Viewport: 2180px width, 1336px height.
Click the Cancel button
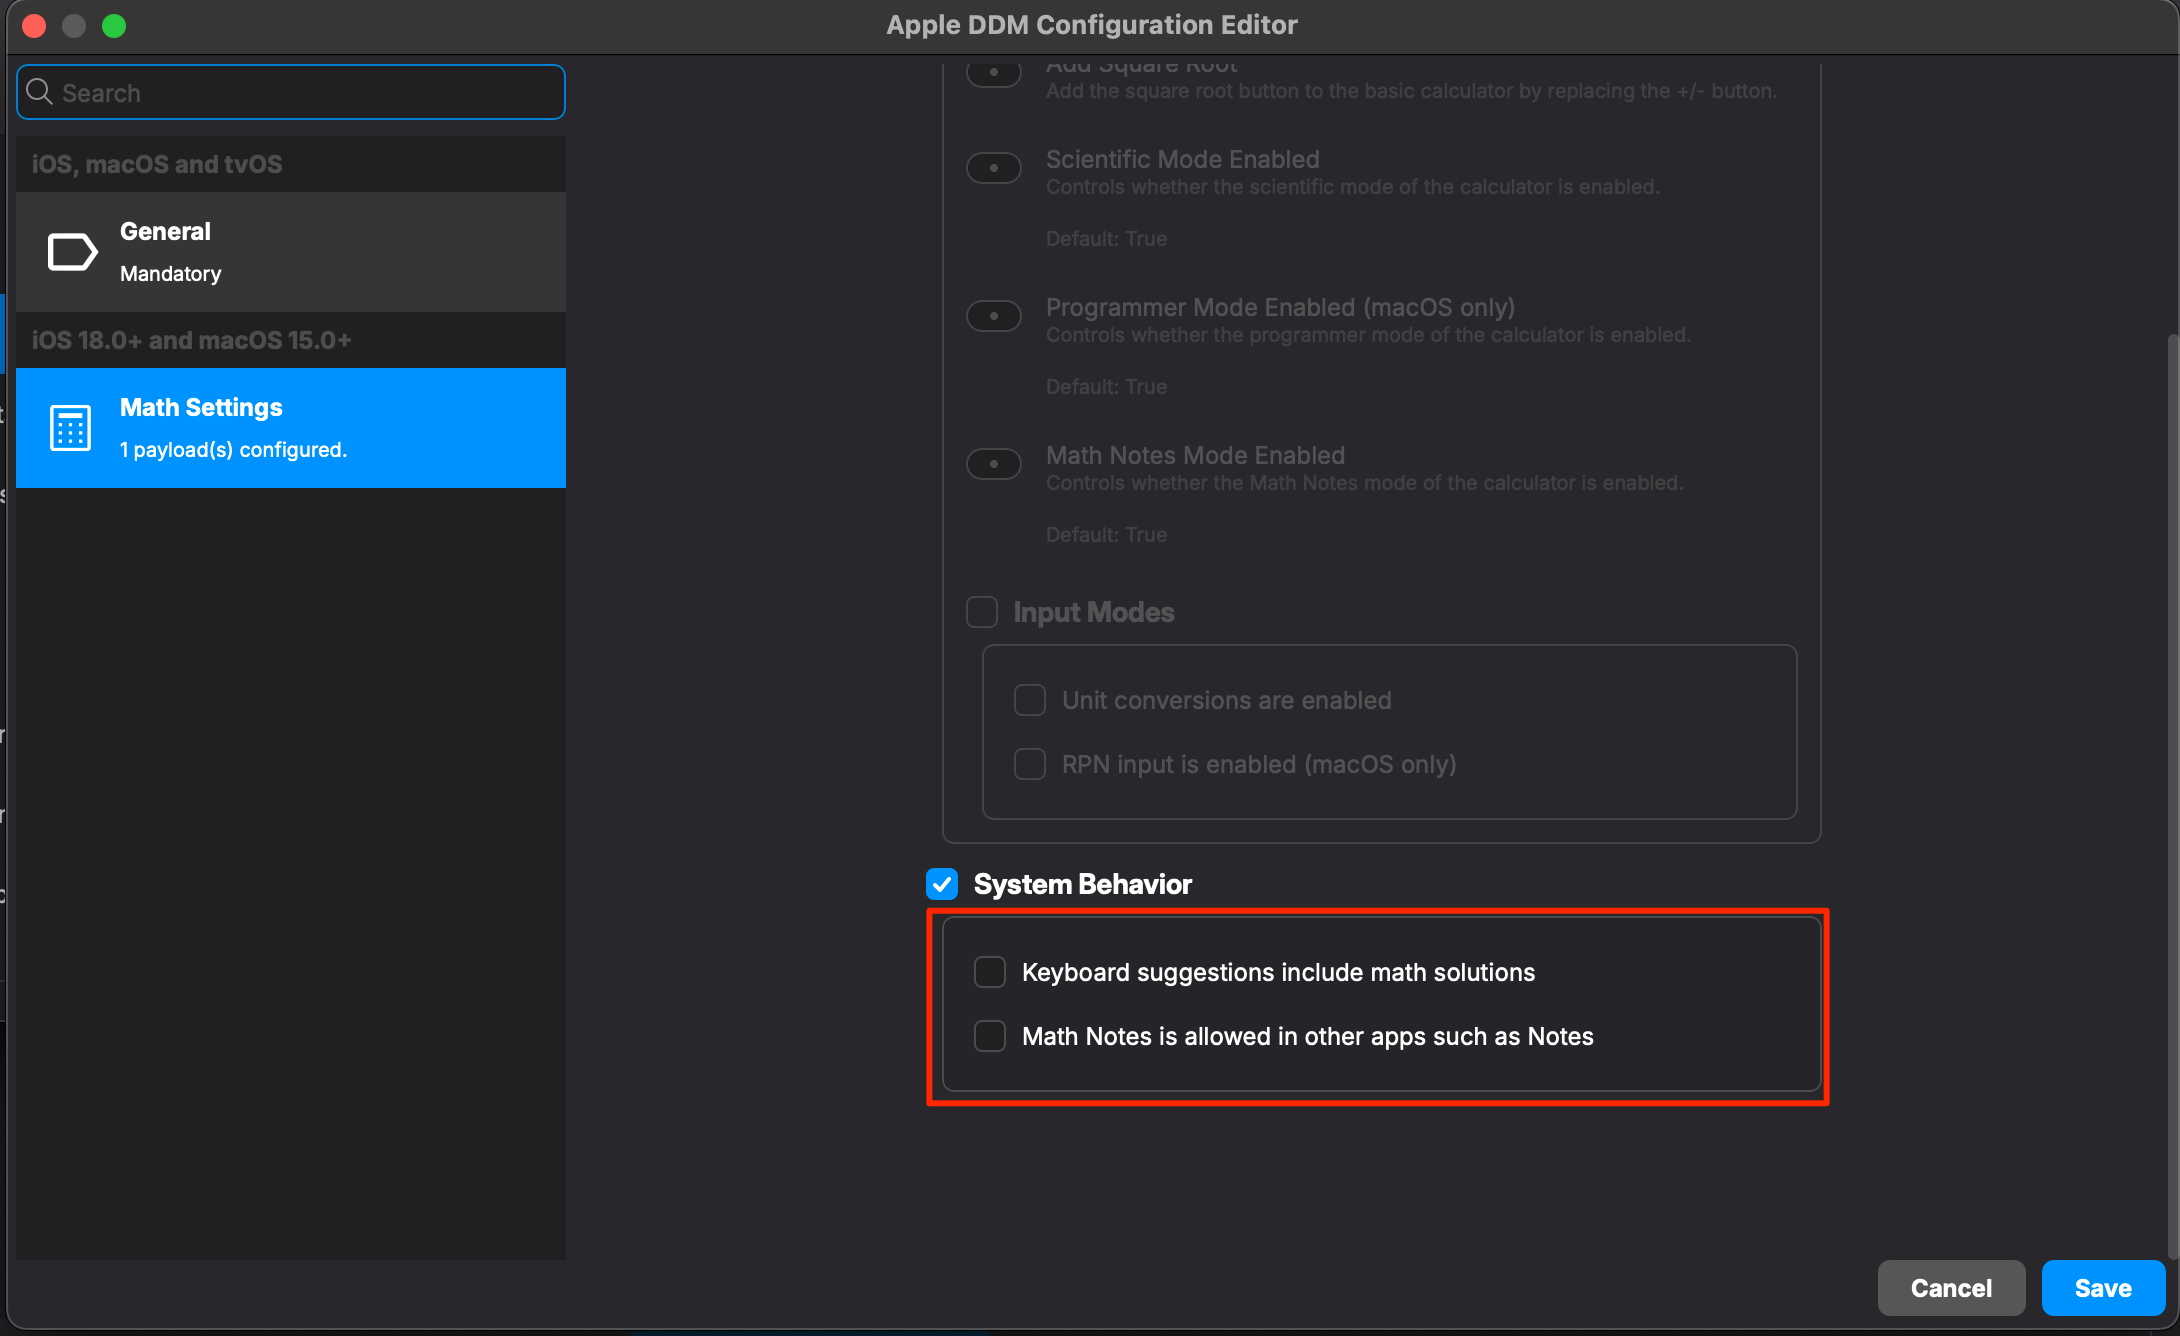1951,1288
